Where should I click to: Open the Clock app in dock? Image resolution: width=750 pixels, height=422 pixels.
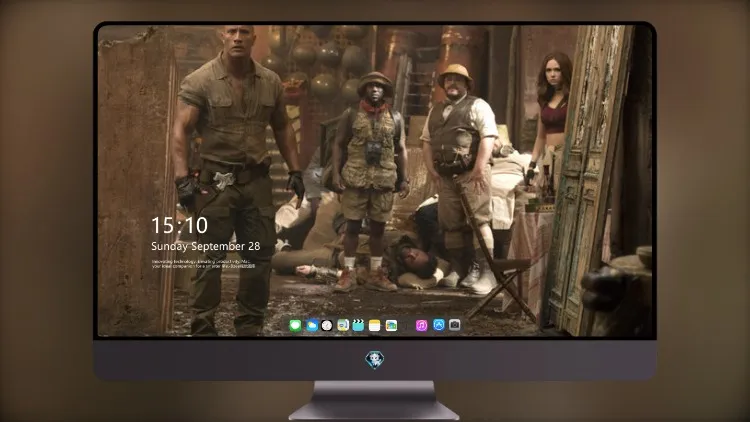(327, 325)
